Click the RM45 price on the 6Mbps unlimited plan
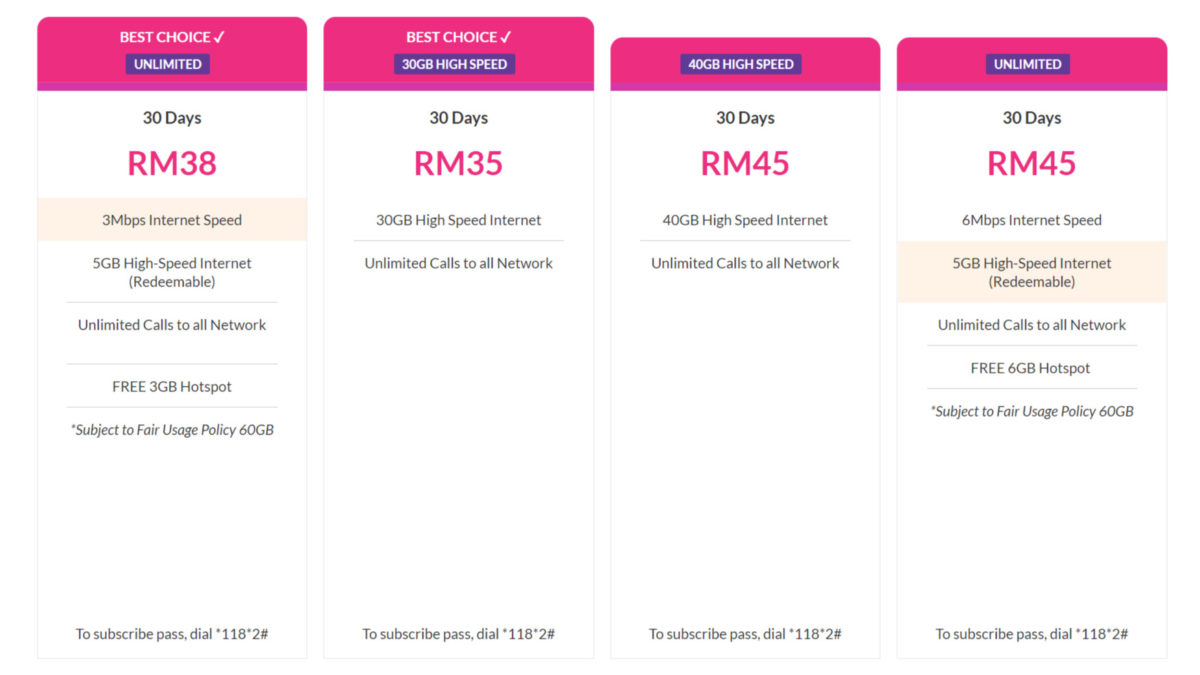 tap(1031, 163)
